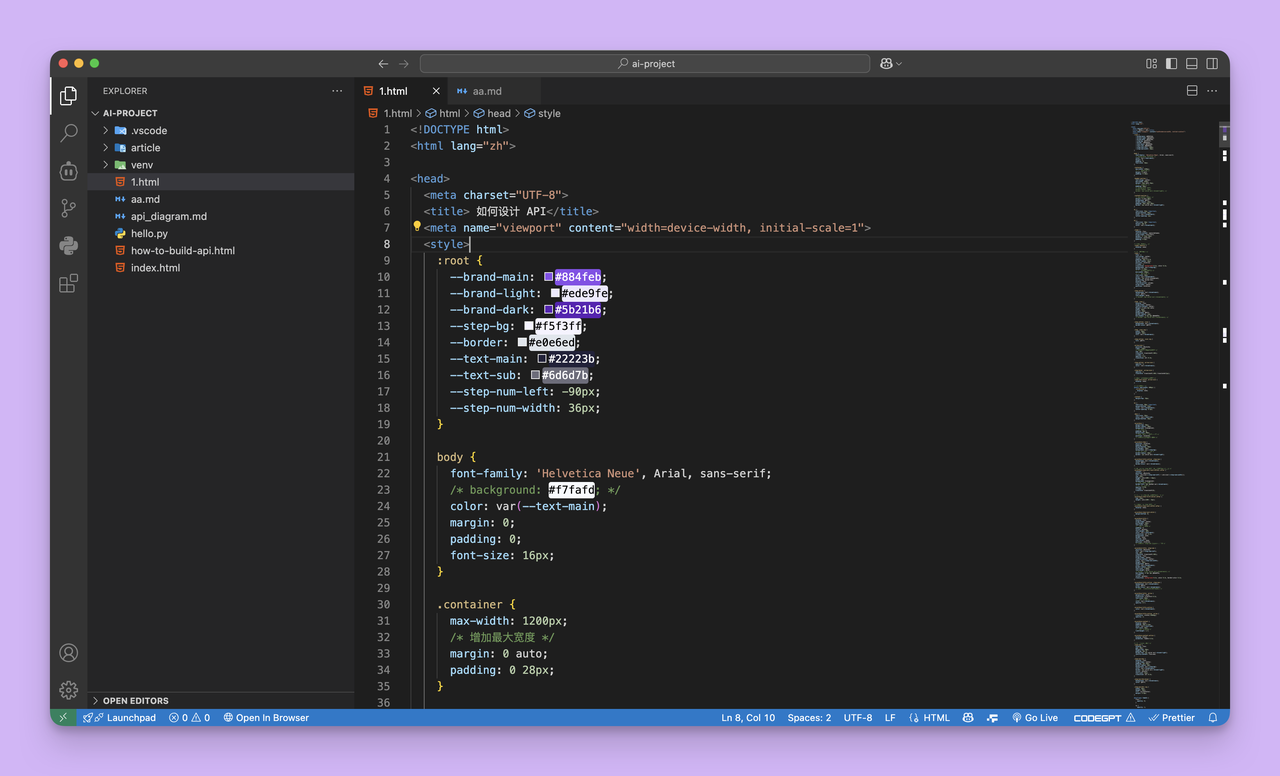Open color picker for #ede9fe swatch
The height and width of the screenshot is (776, 1280).
[556, 293]
